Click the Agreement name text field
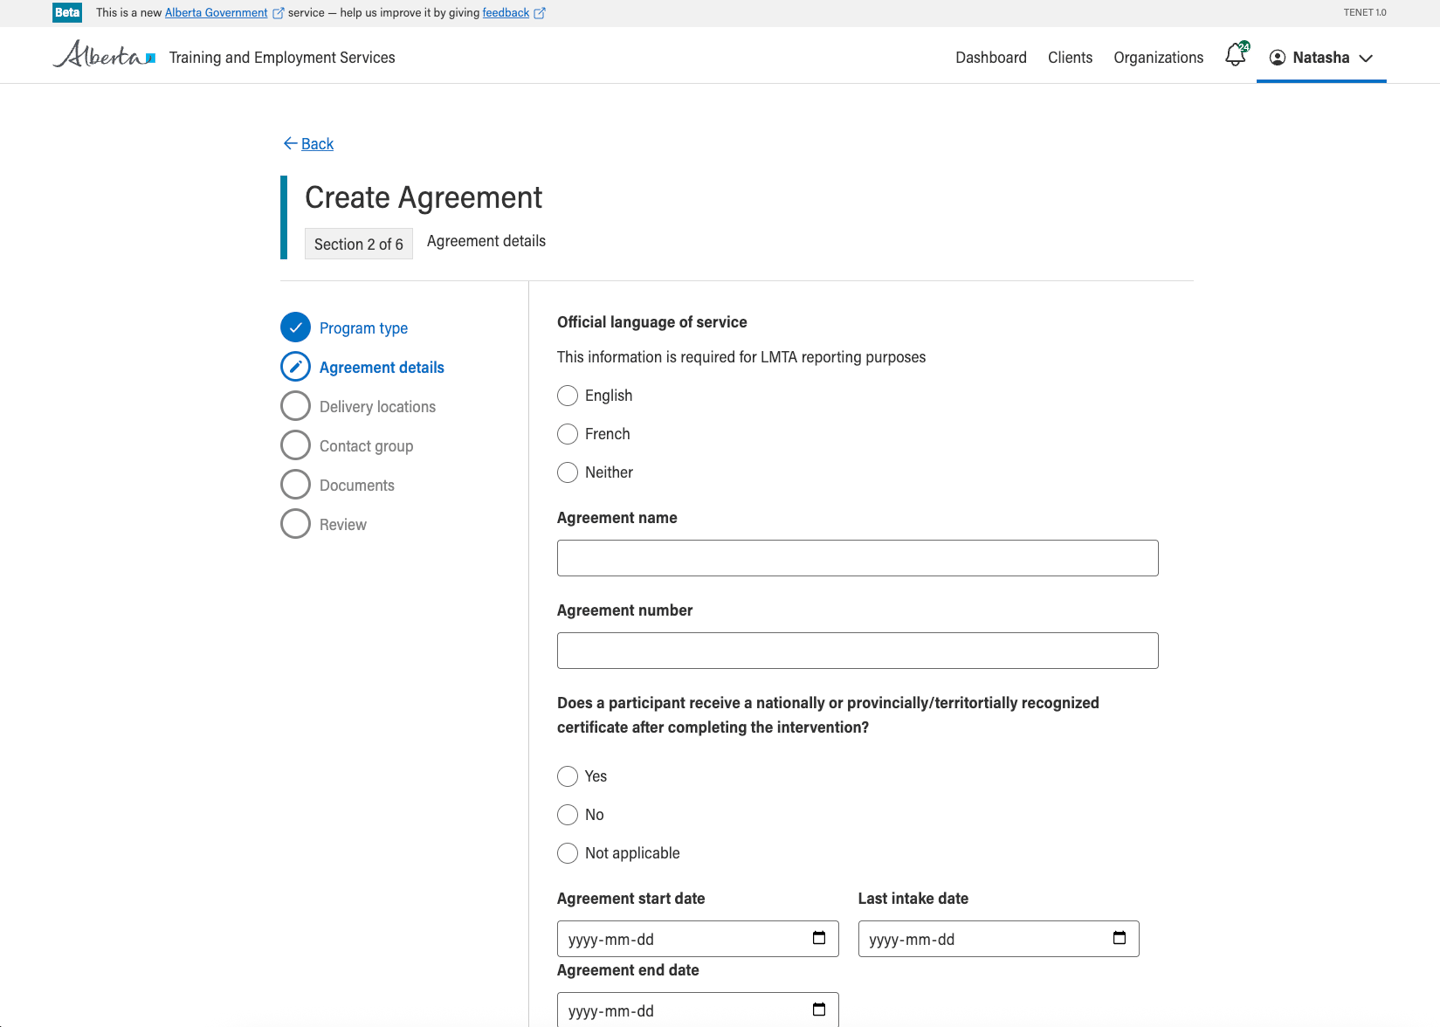Viewport: 1440px width, 1027px height. [x=857, y=558]
